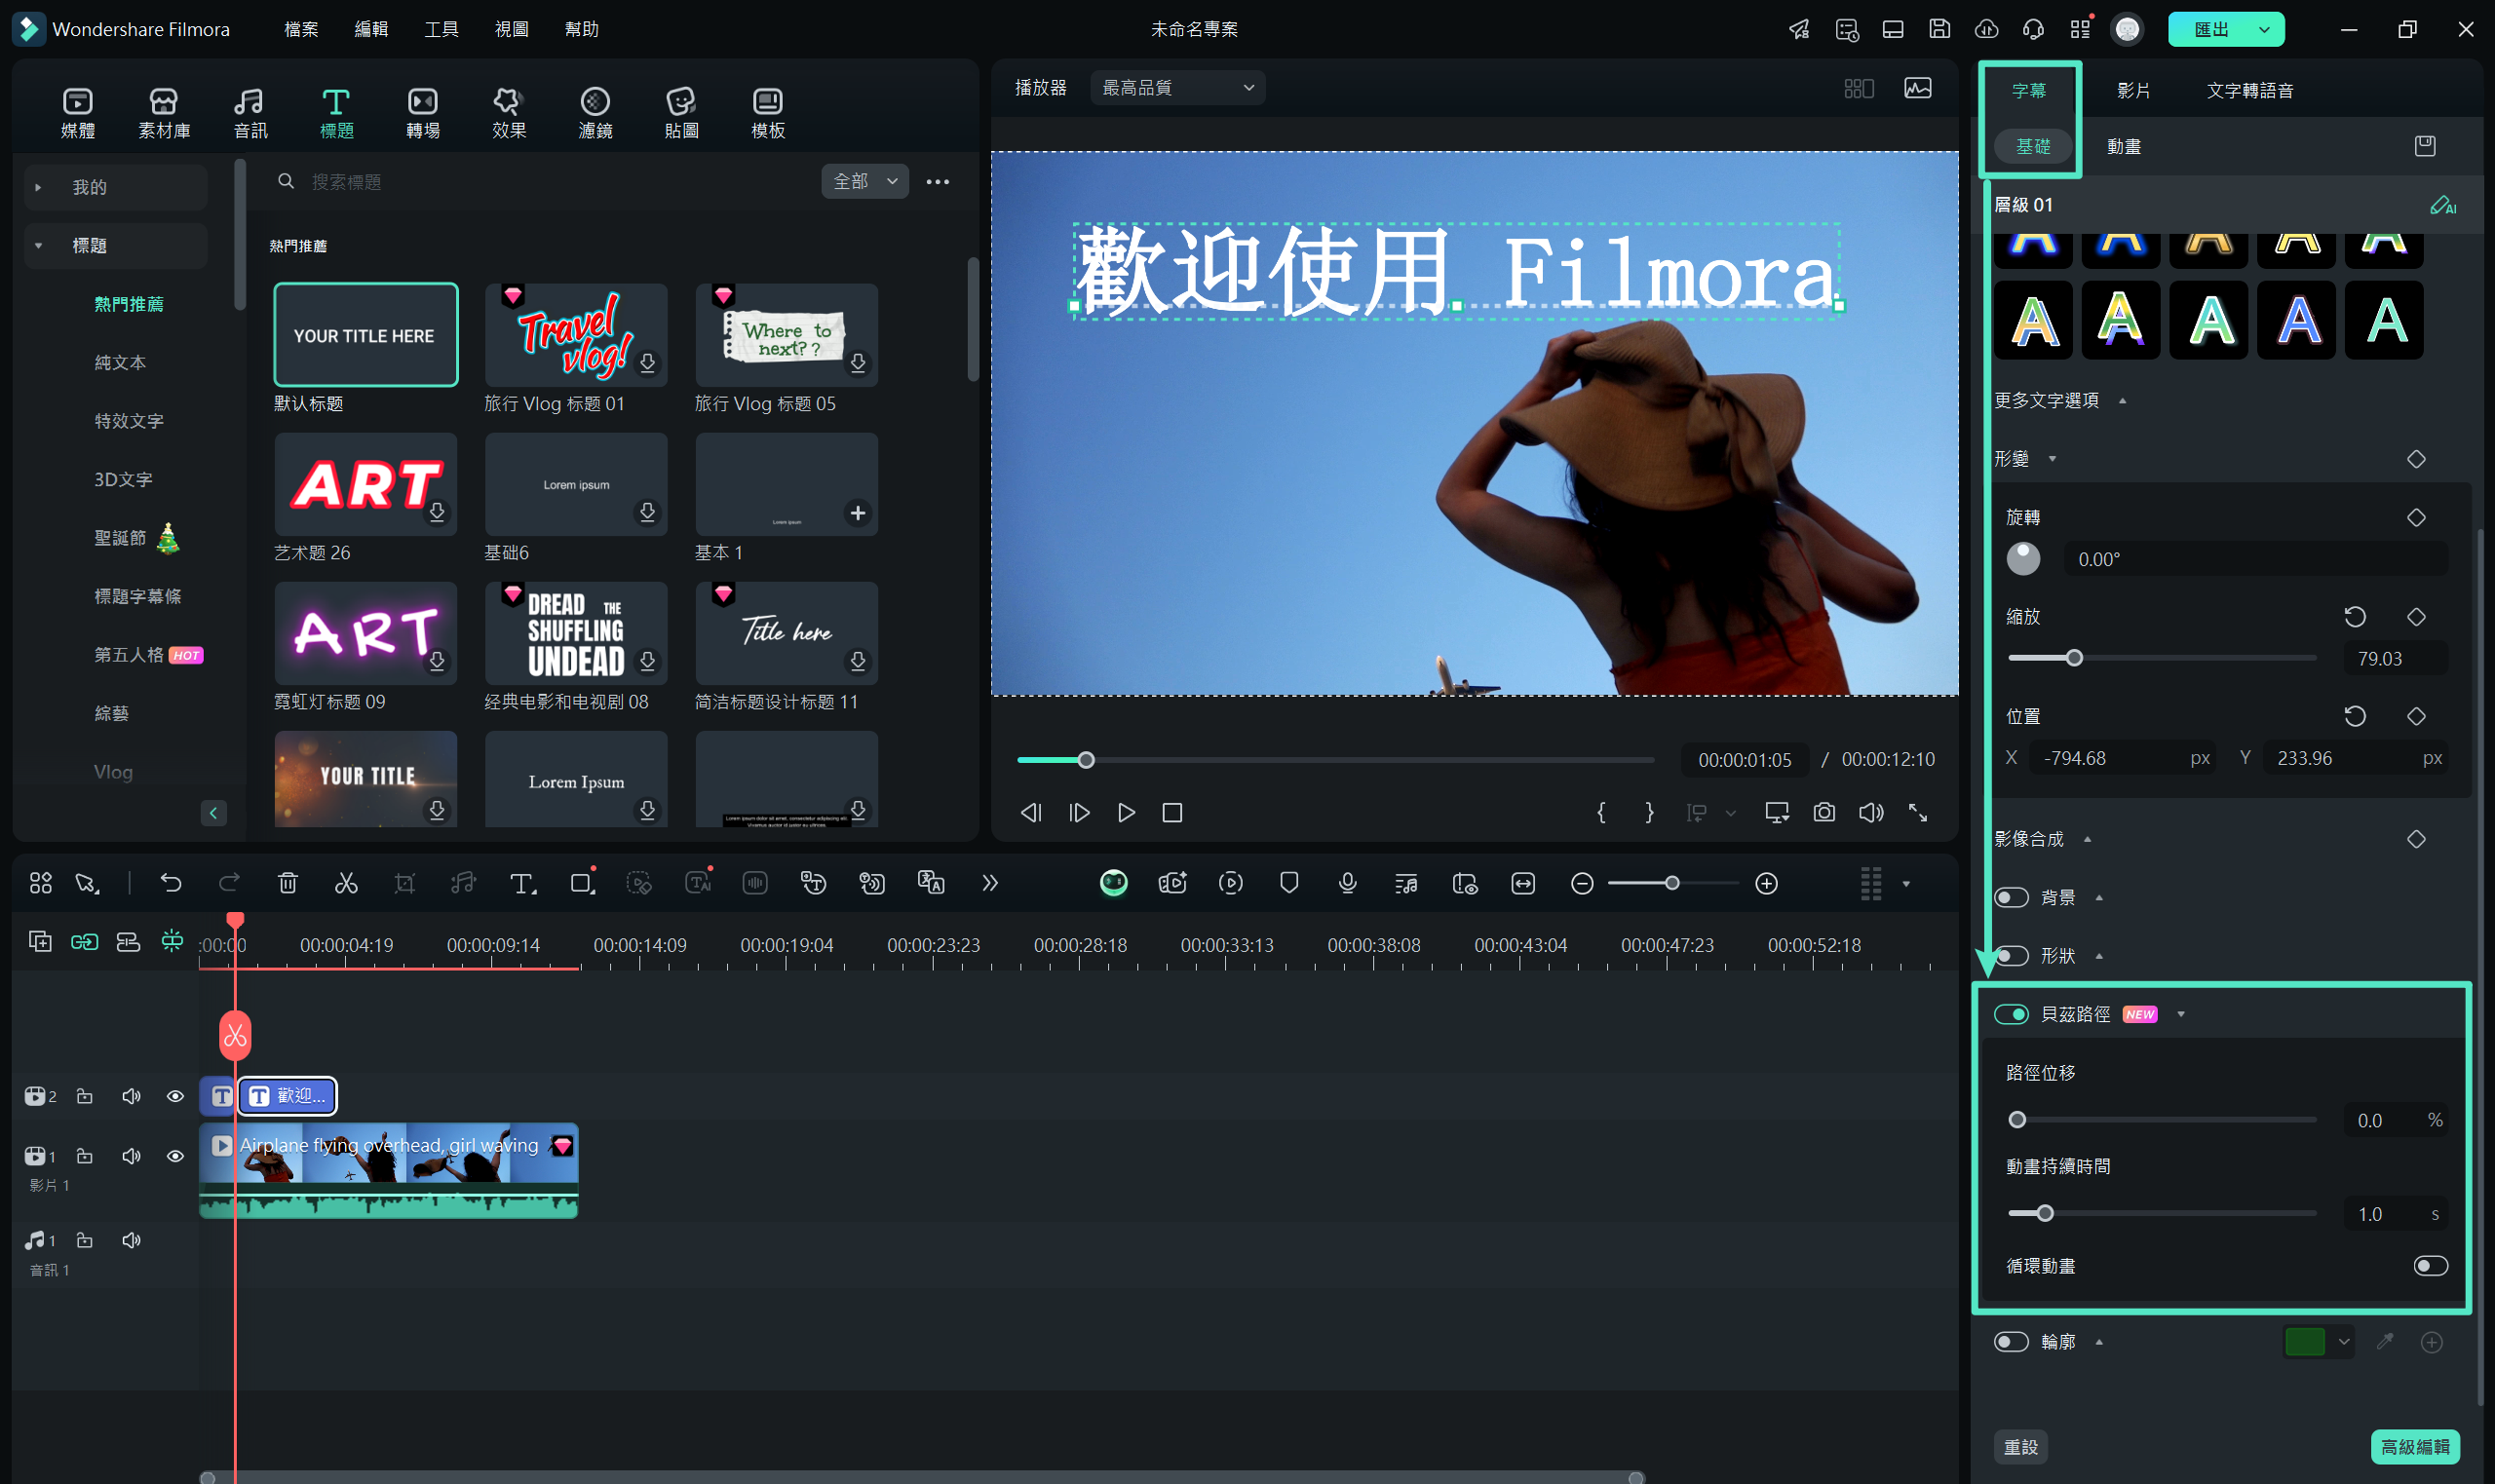The height and width of the screenshot is (1484, 2495).
Task: Click the 重設 reset button
Action: pyautogui.click(x=2021, y=1447)
